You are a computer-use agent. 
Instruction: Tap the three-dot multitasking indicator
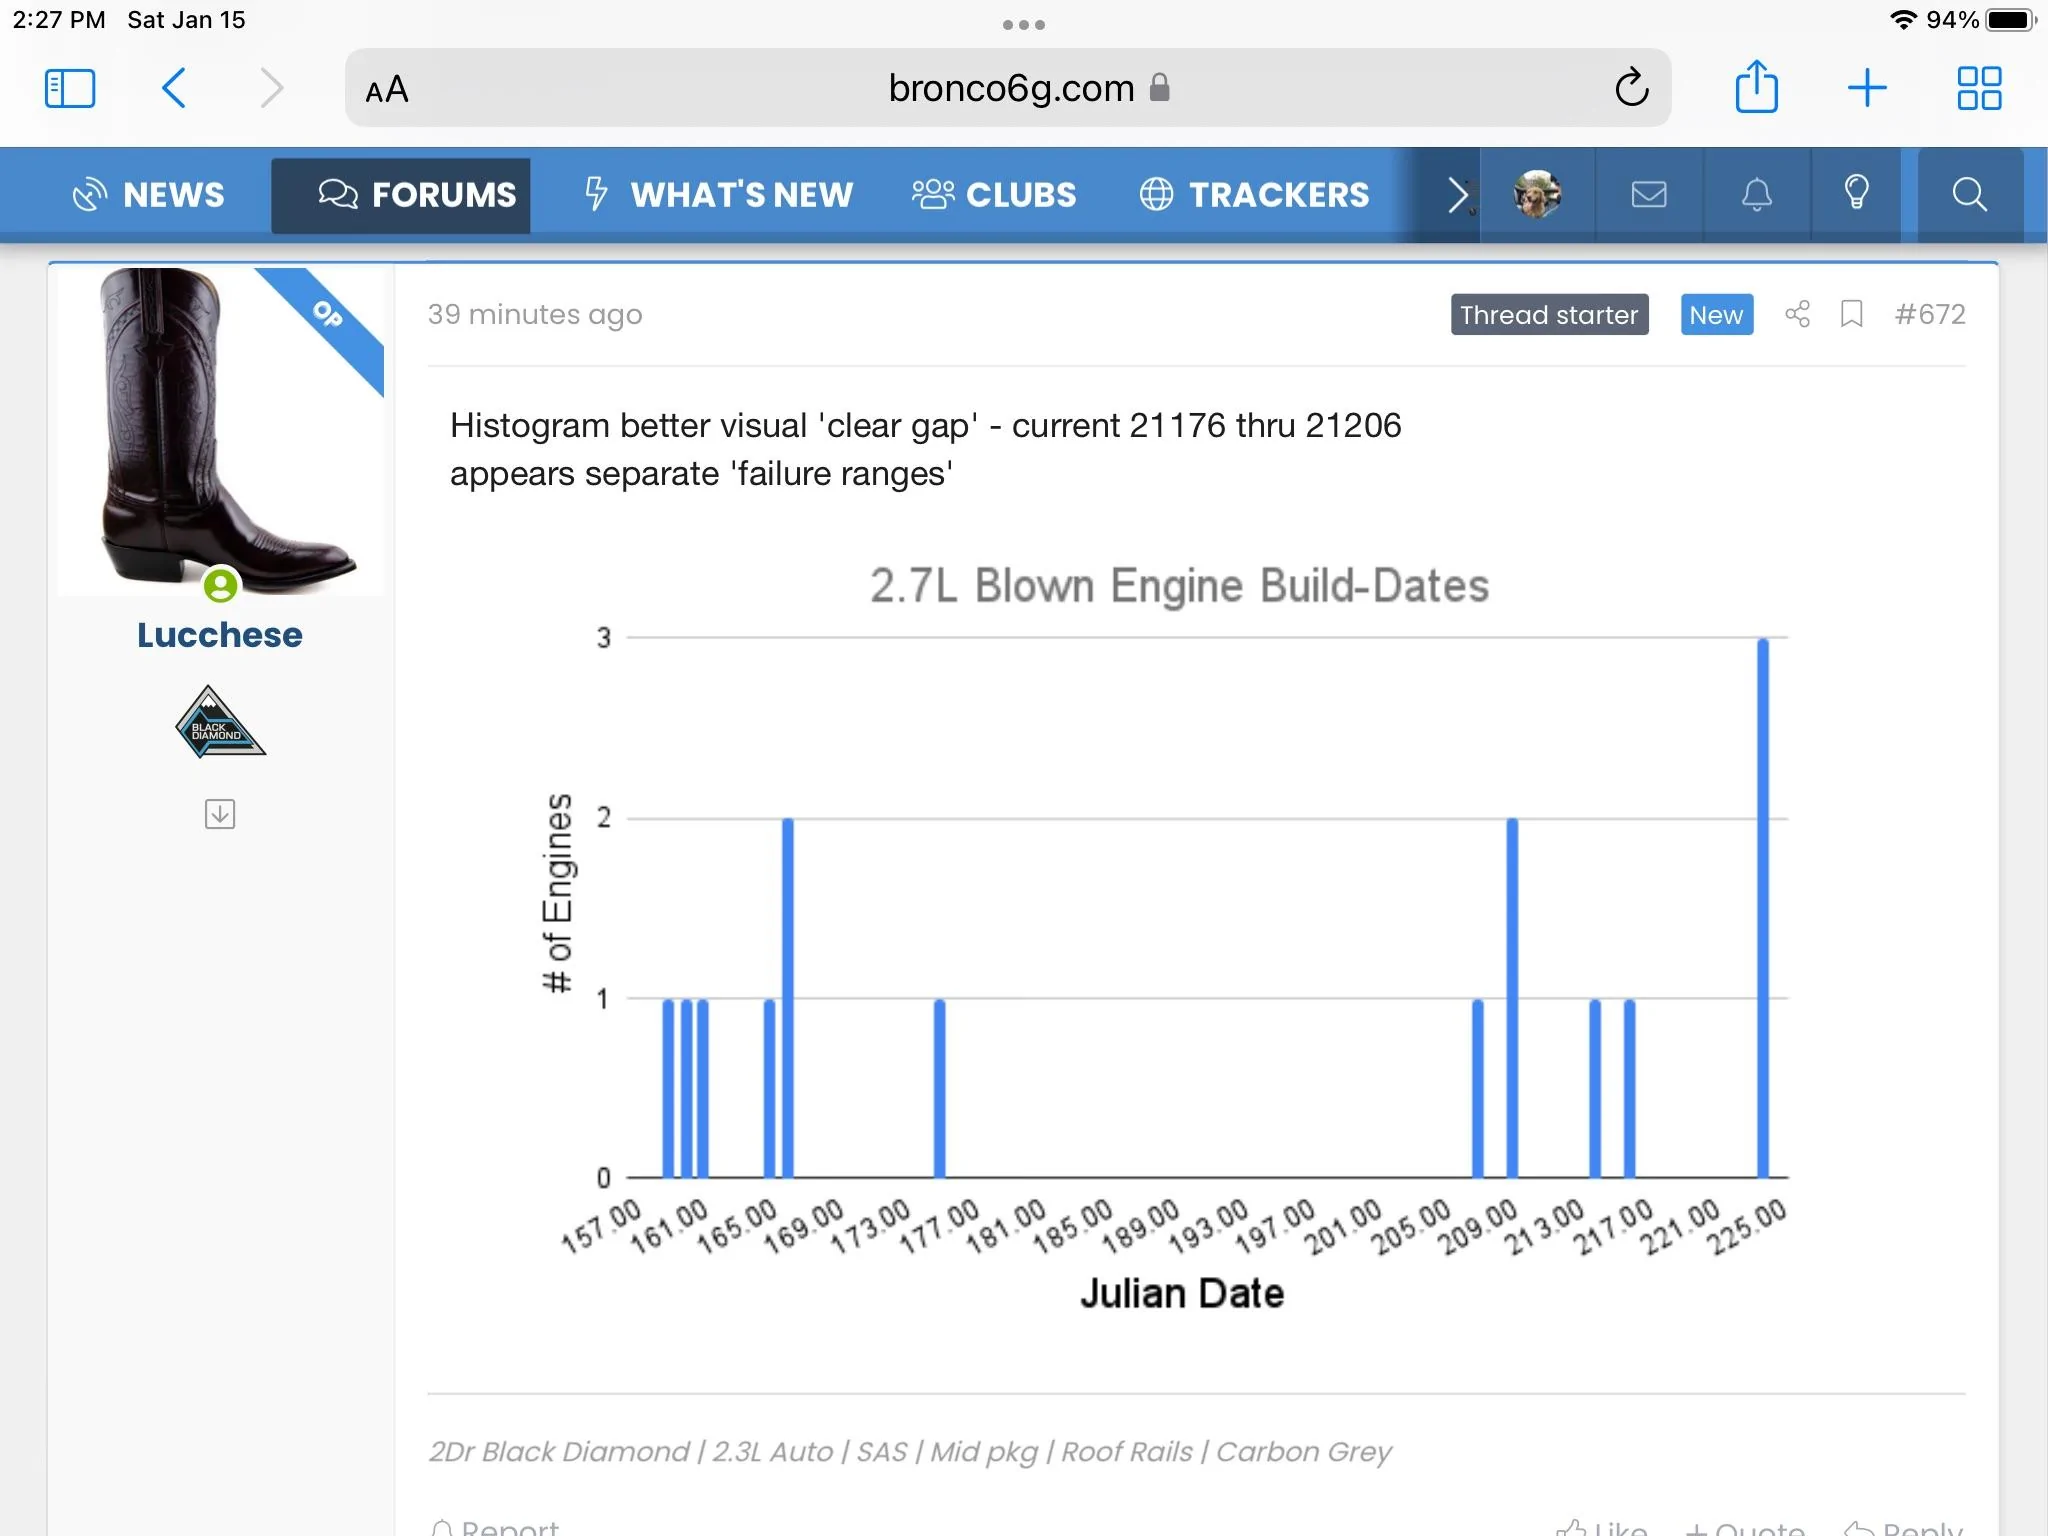click(1024, 24)
